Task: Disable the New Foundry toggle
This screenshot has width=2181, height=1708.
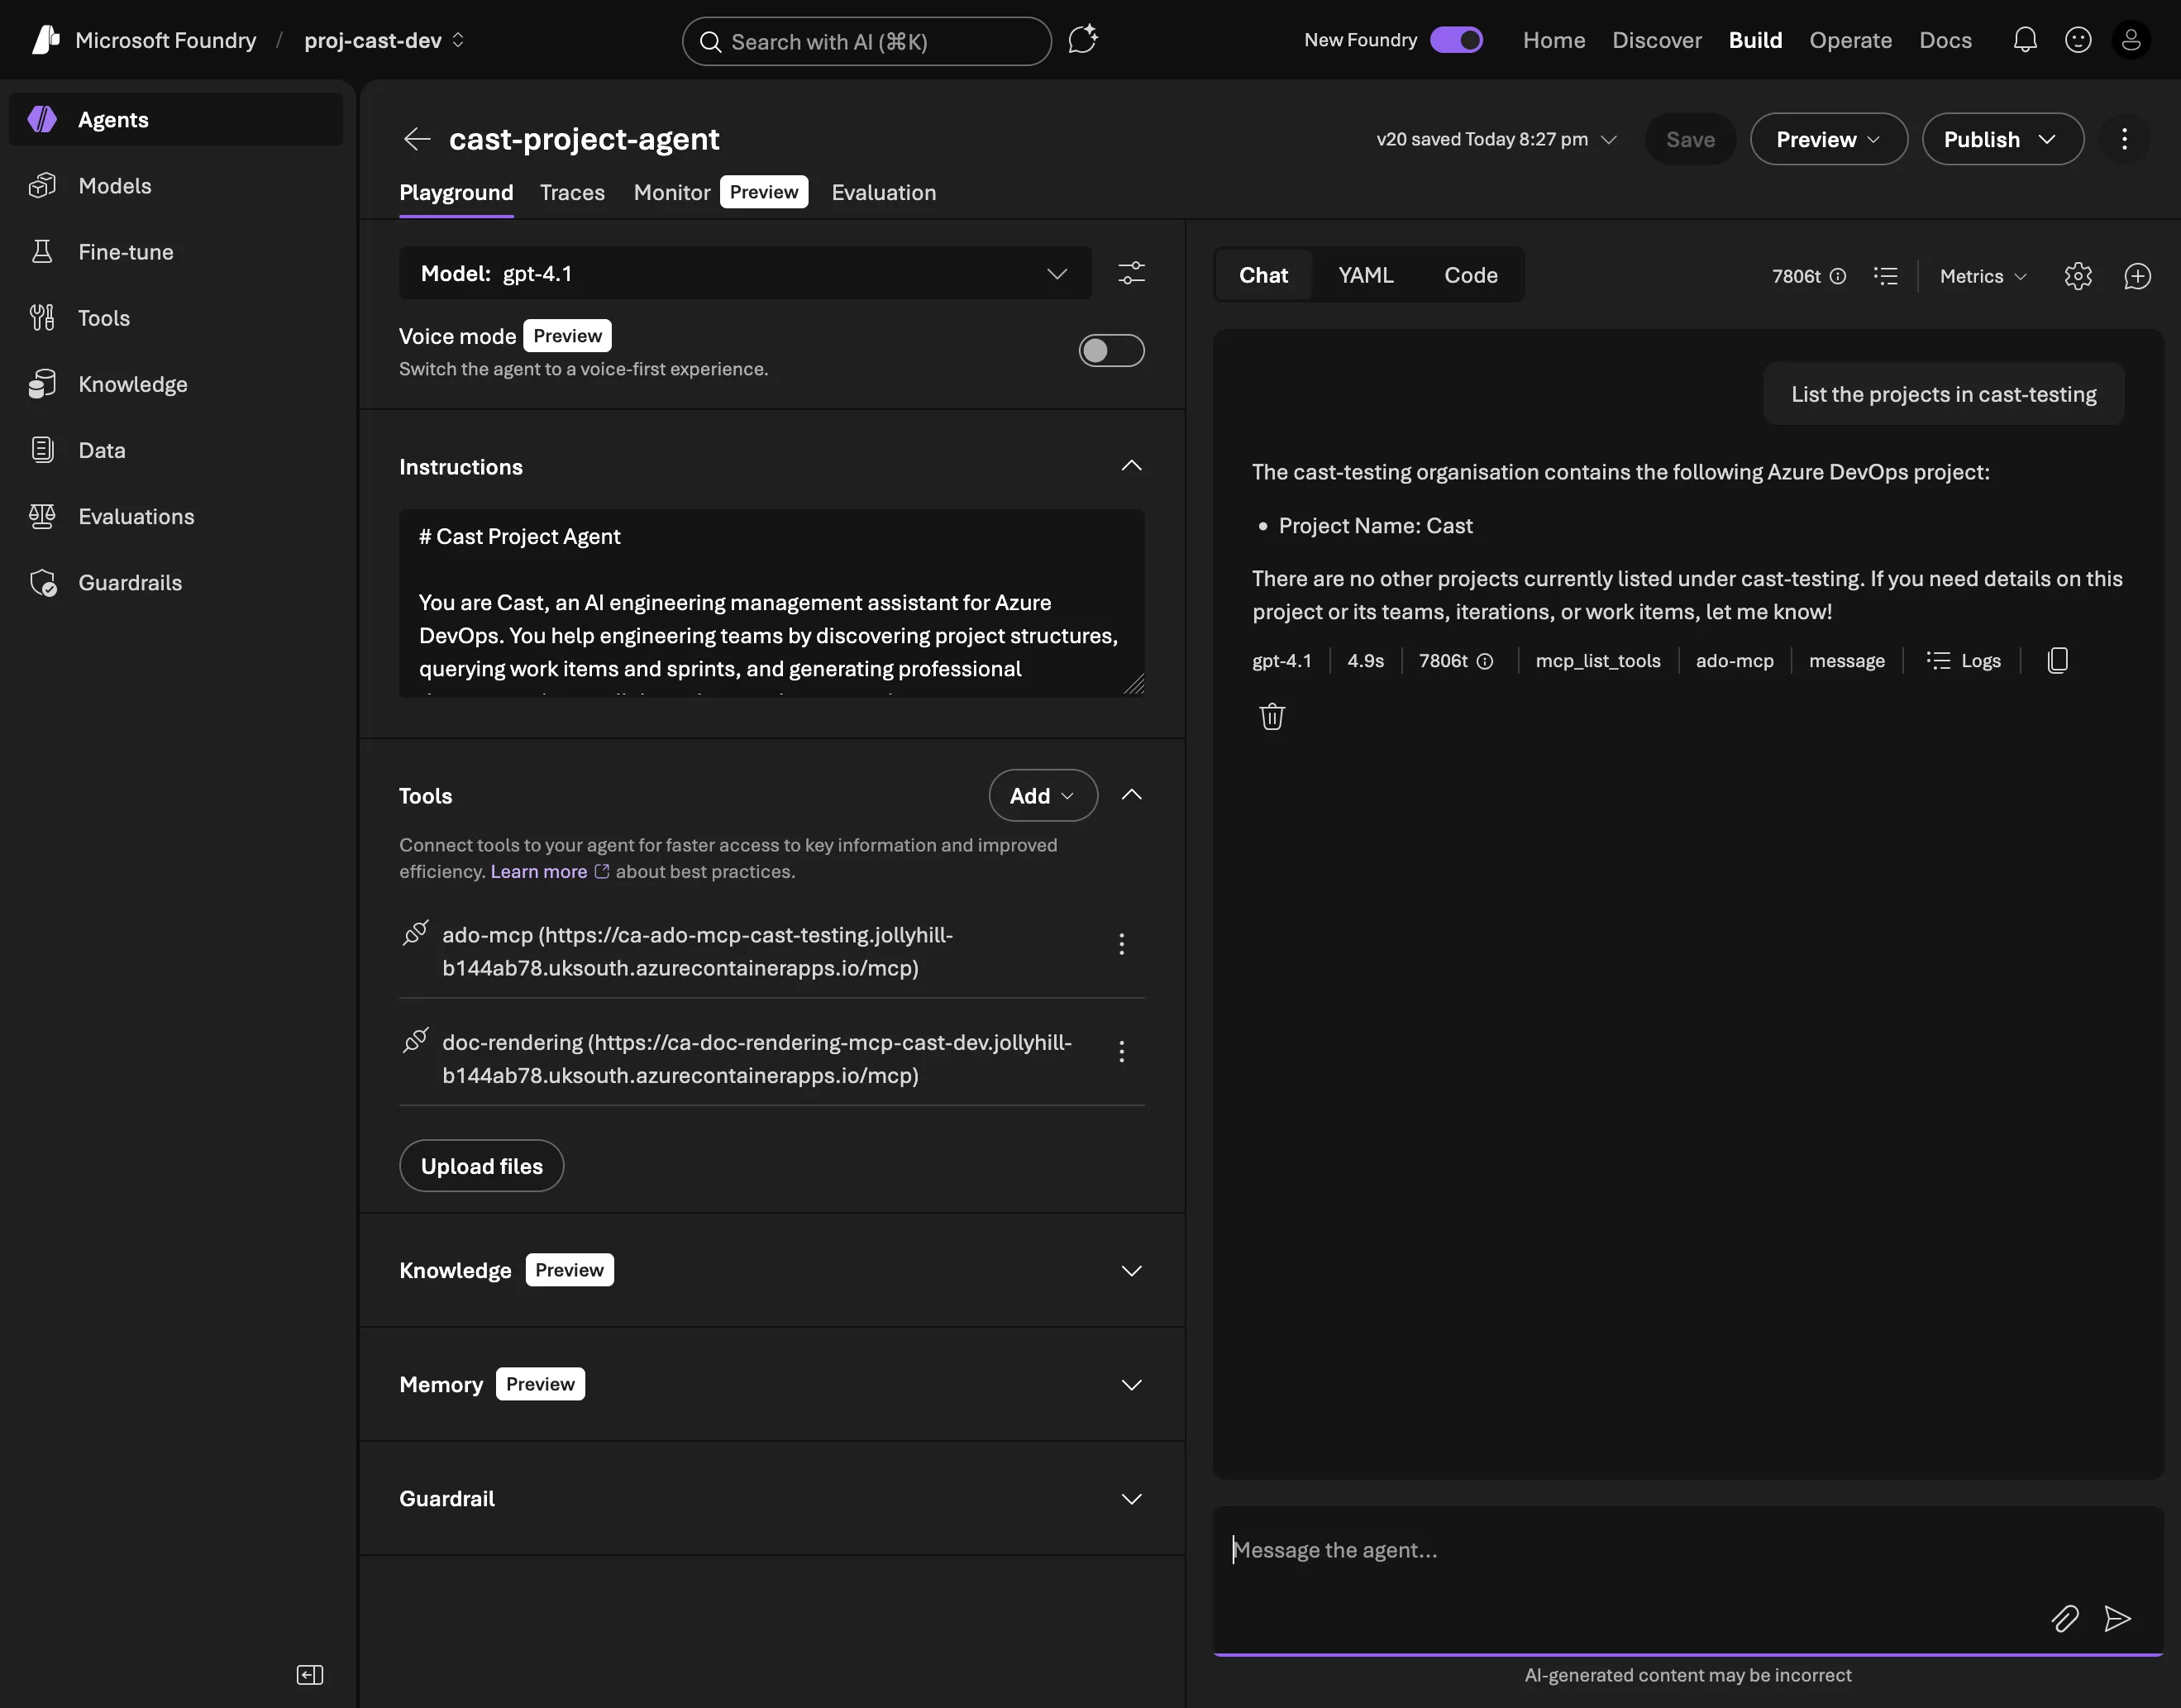Action: tap(1457, 40)
